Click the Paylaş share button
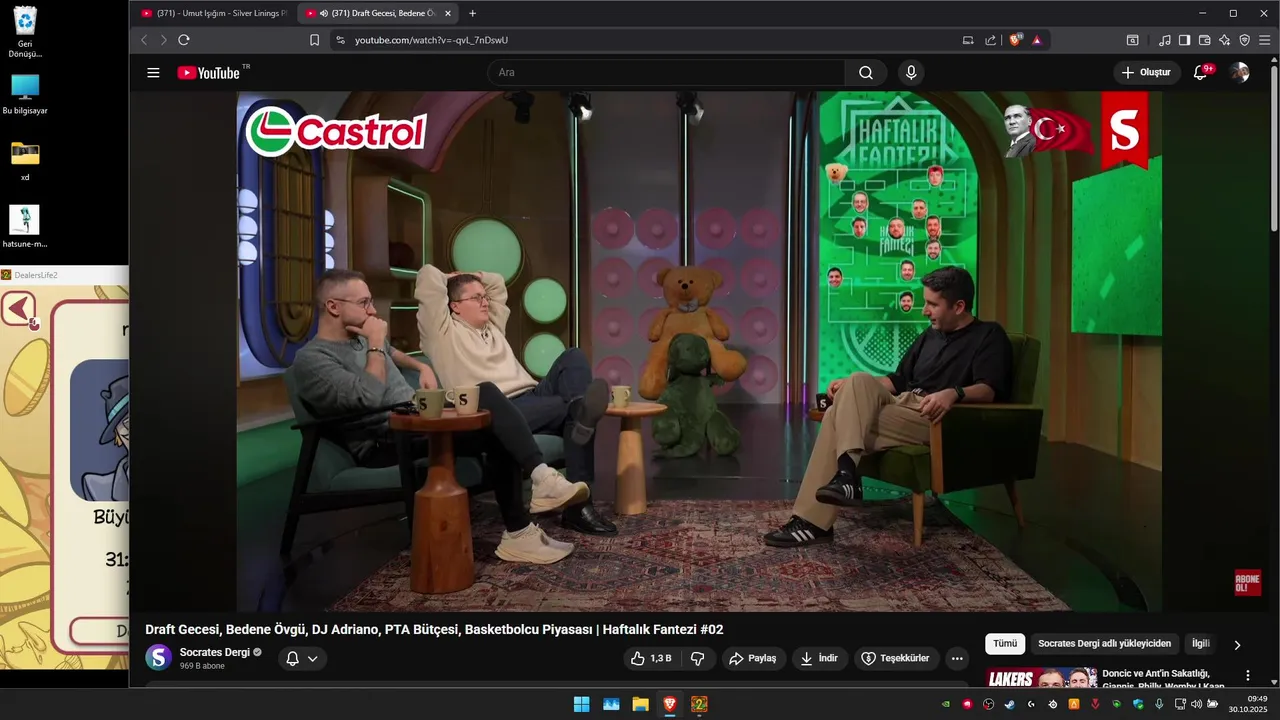 pos(752,658)
